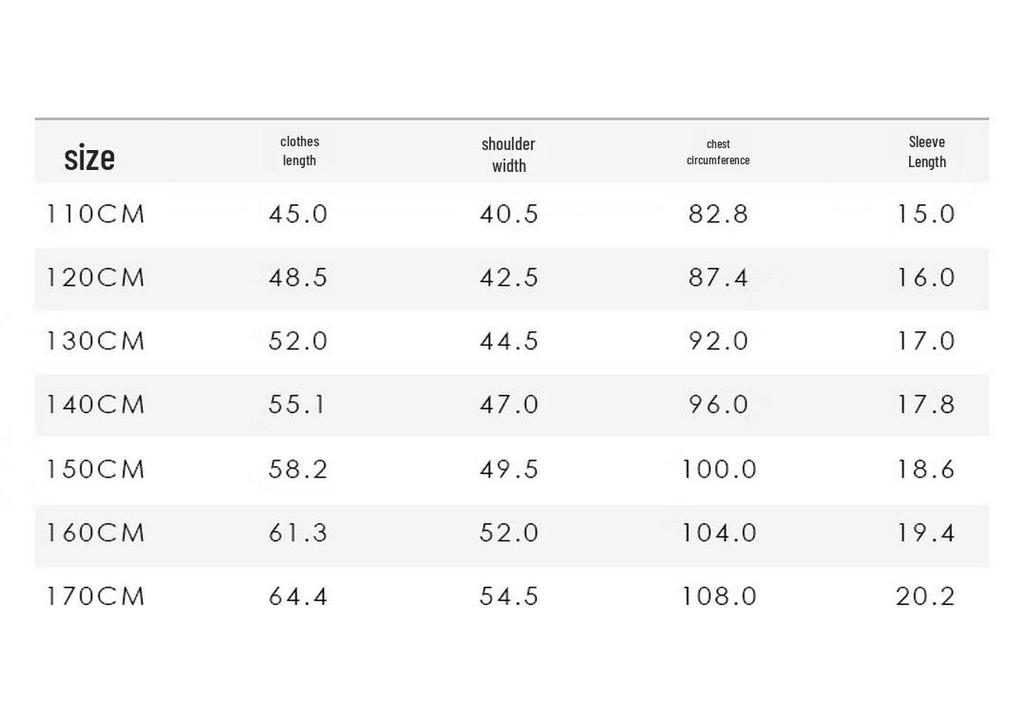
Task: Click clothes length value 45.0
Action: (x=298, y=214)
